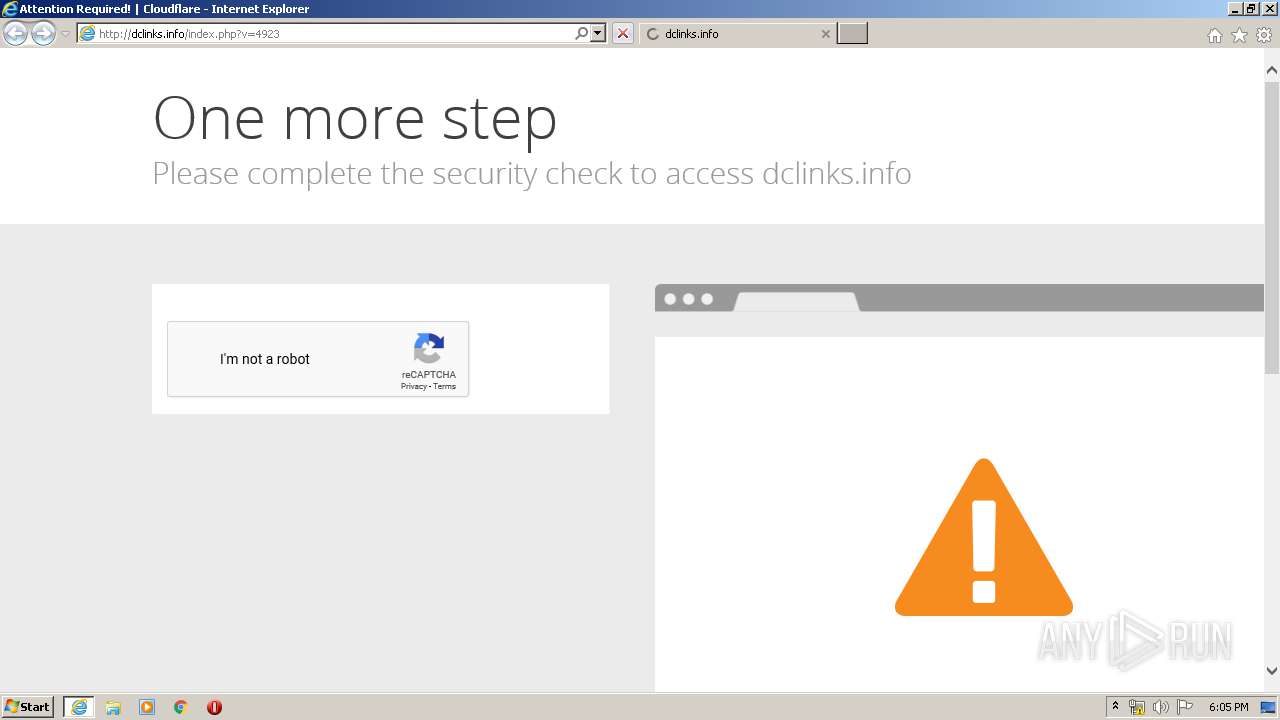Click the 6:05 PM system clock
Viewport: 1280px width, 720px height.
tap(1228, 707)
